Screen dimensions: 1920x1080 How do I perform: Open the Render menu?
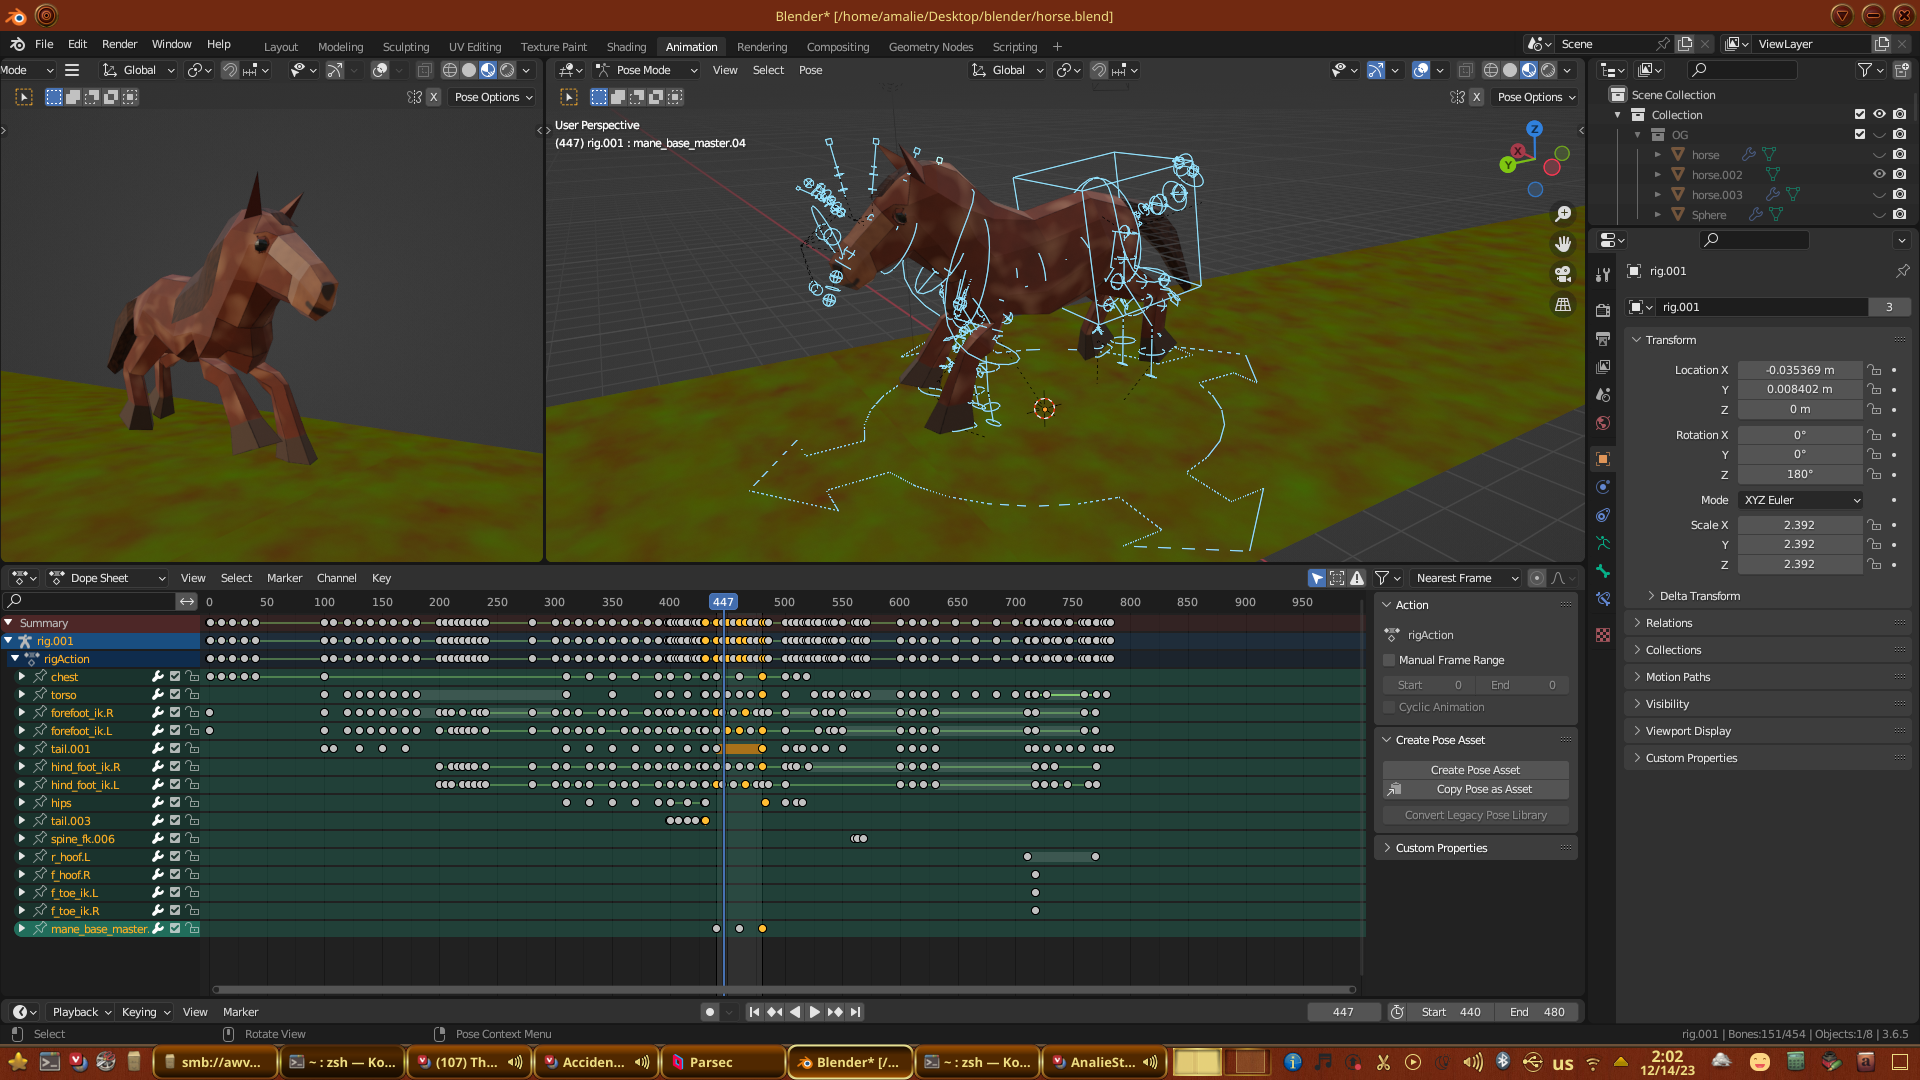(x=119, y=44)
